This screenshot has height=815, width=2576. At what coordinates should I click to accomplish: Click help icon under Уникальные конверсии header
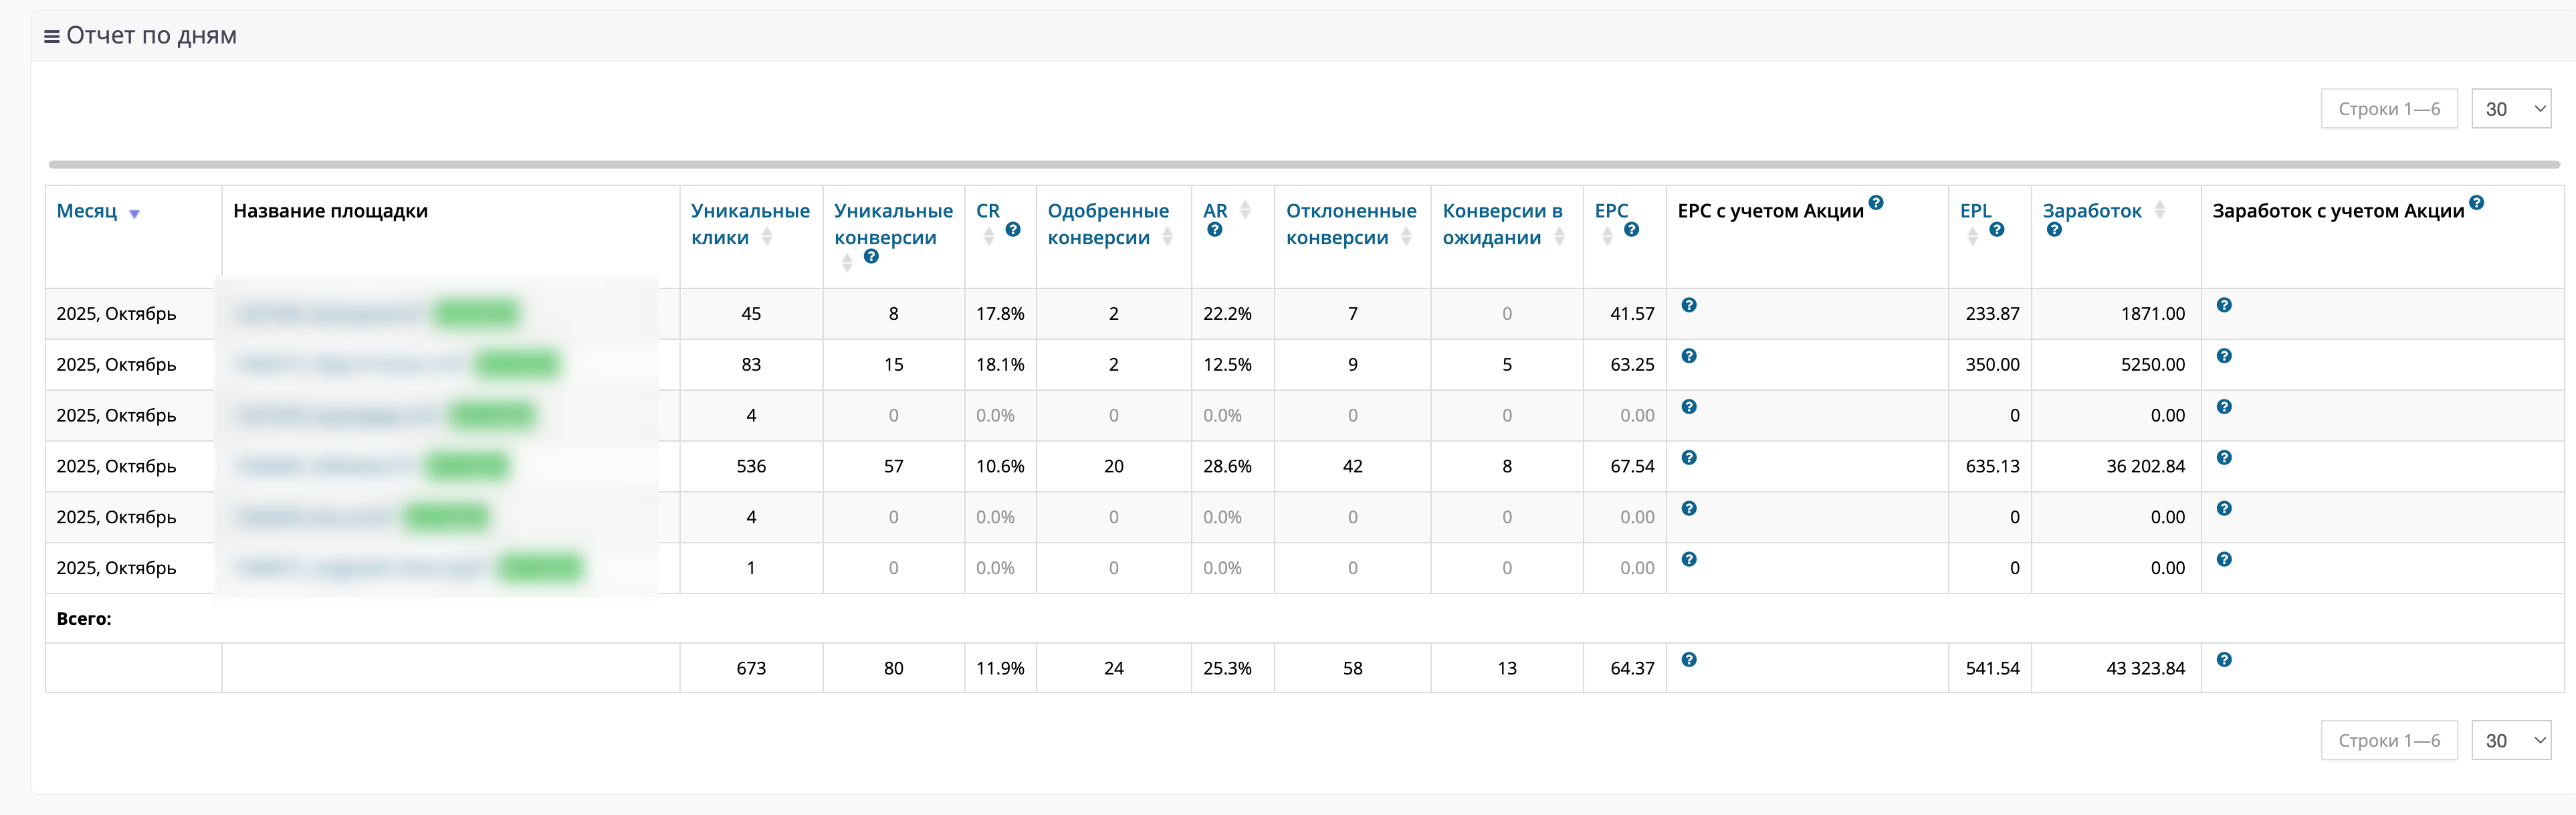871,257
